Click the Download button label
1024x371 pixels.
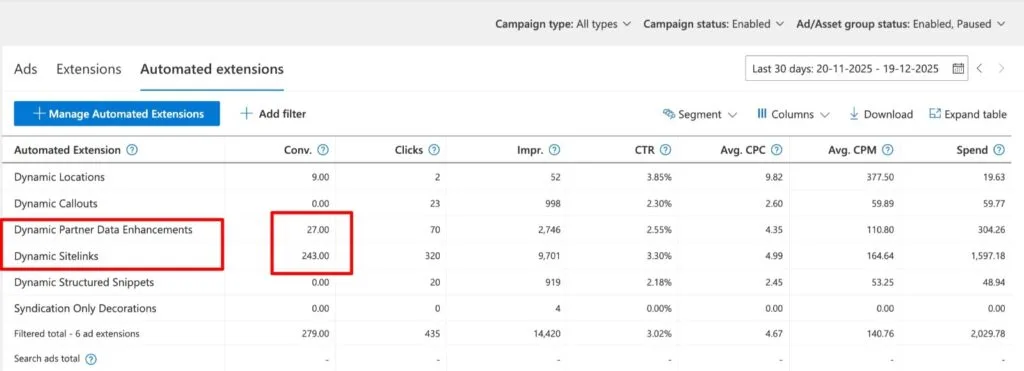pos(888,114)
